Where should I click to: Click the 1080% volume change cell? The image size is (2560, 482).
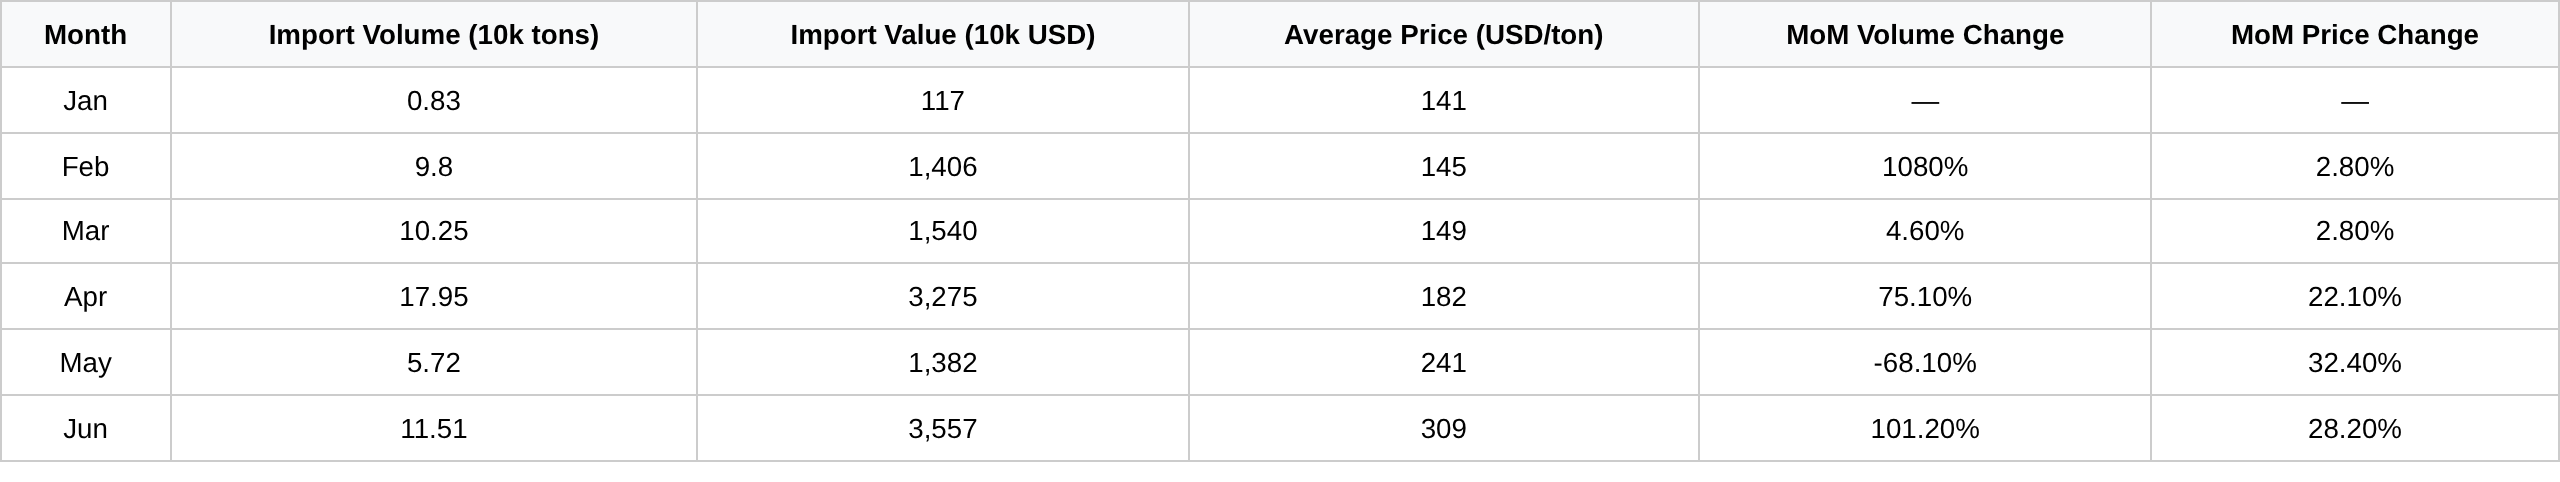point(1925,166)
